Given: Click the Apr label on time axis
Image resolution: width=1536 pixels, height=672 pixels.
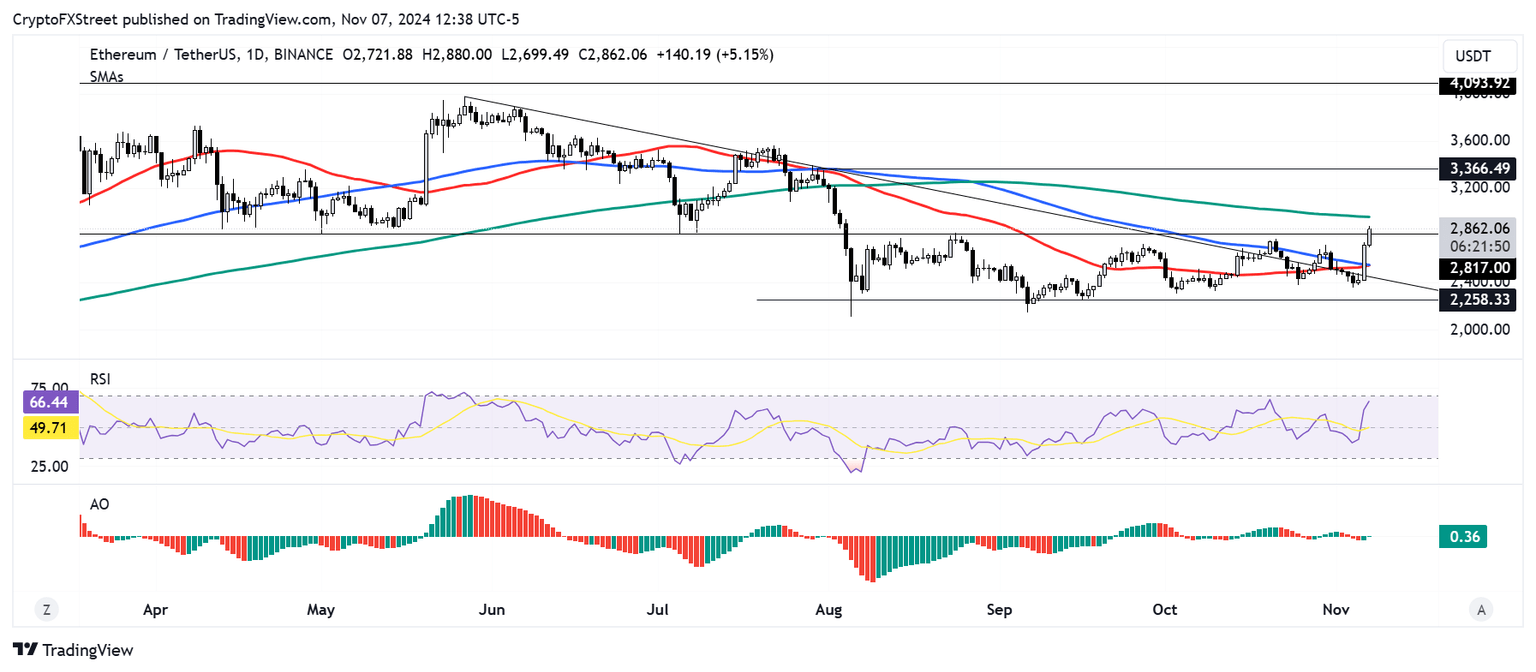Looking at the screenshot, I should point(155,609).
